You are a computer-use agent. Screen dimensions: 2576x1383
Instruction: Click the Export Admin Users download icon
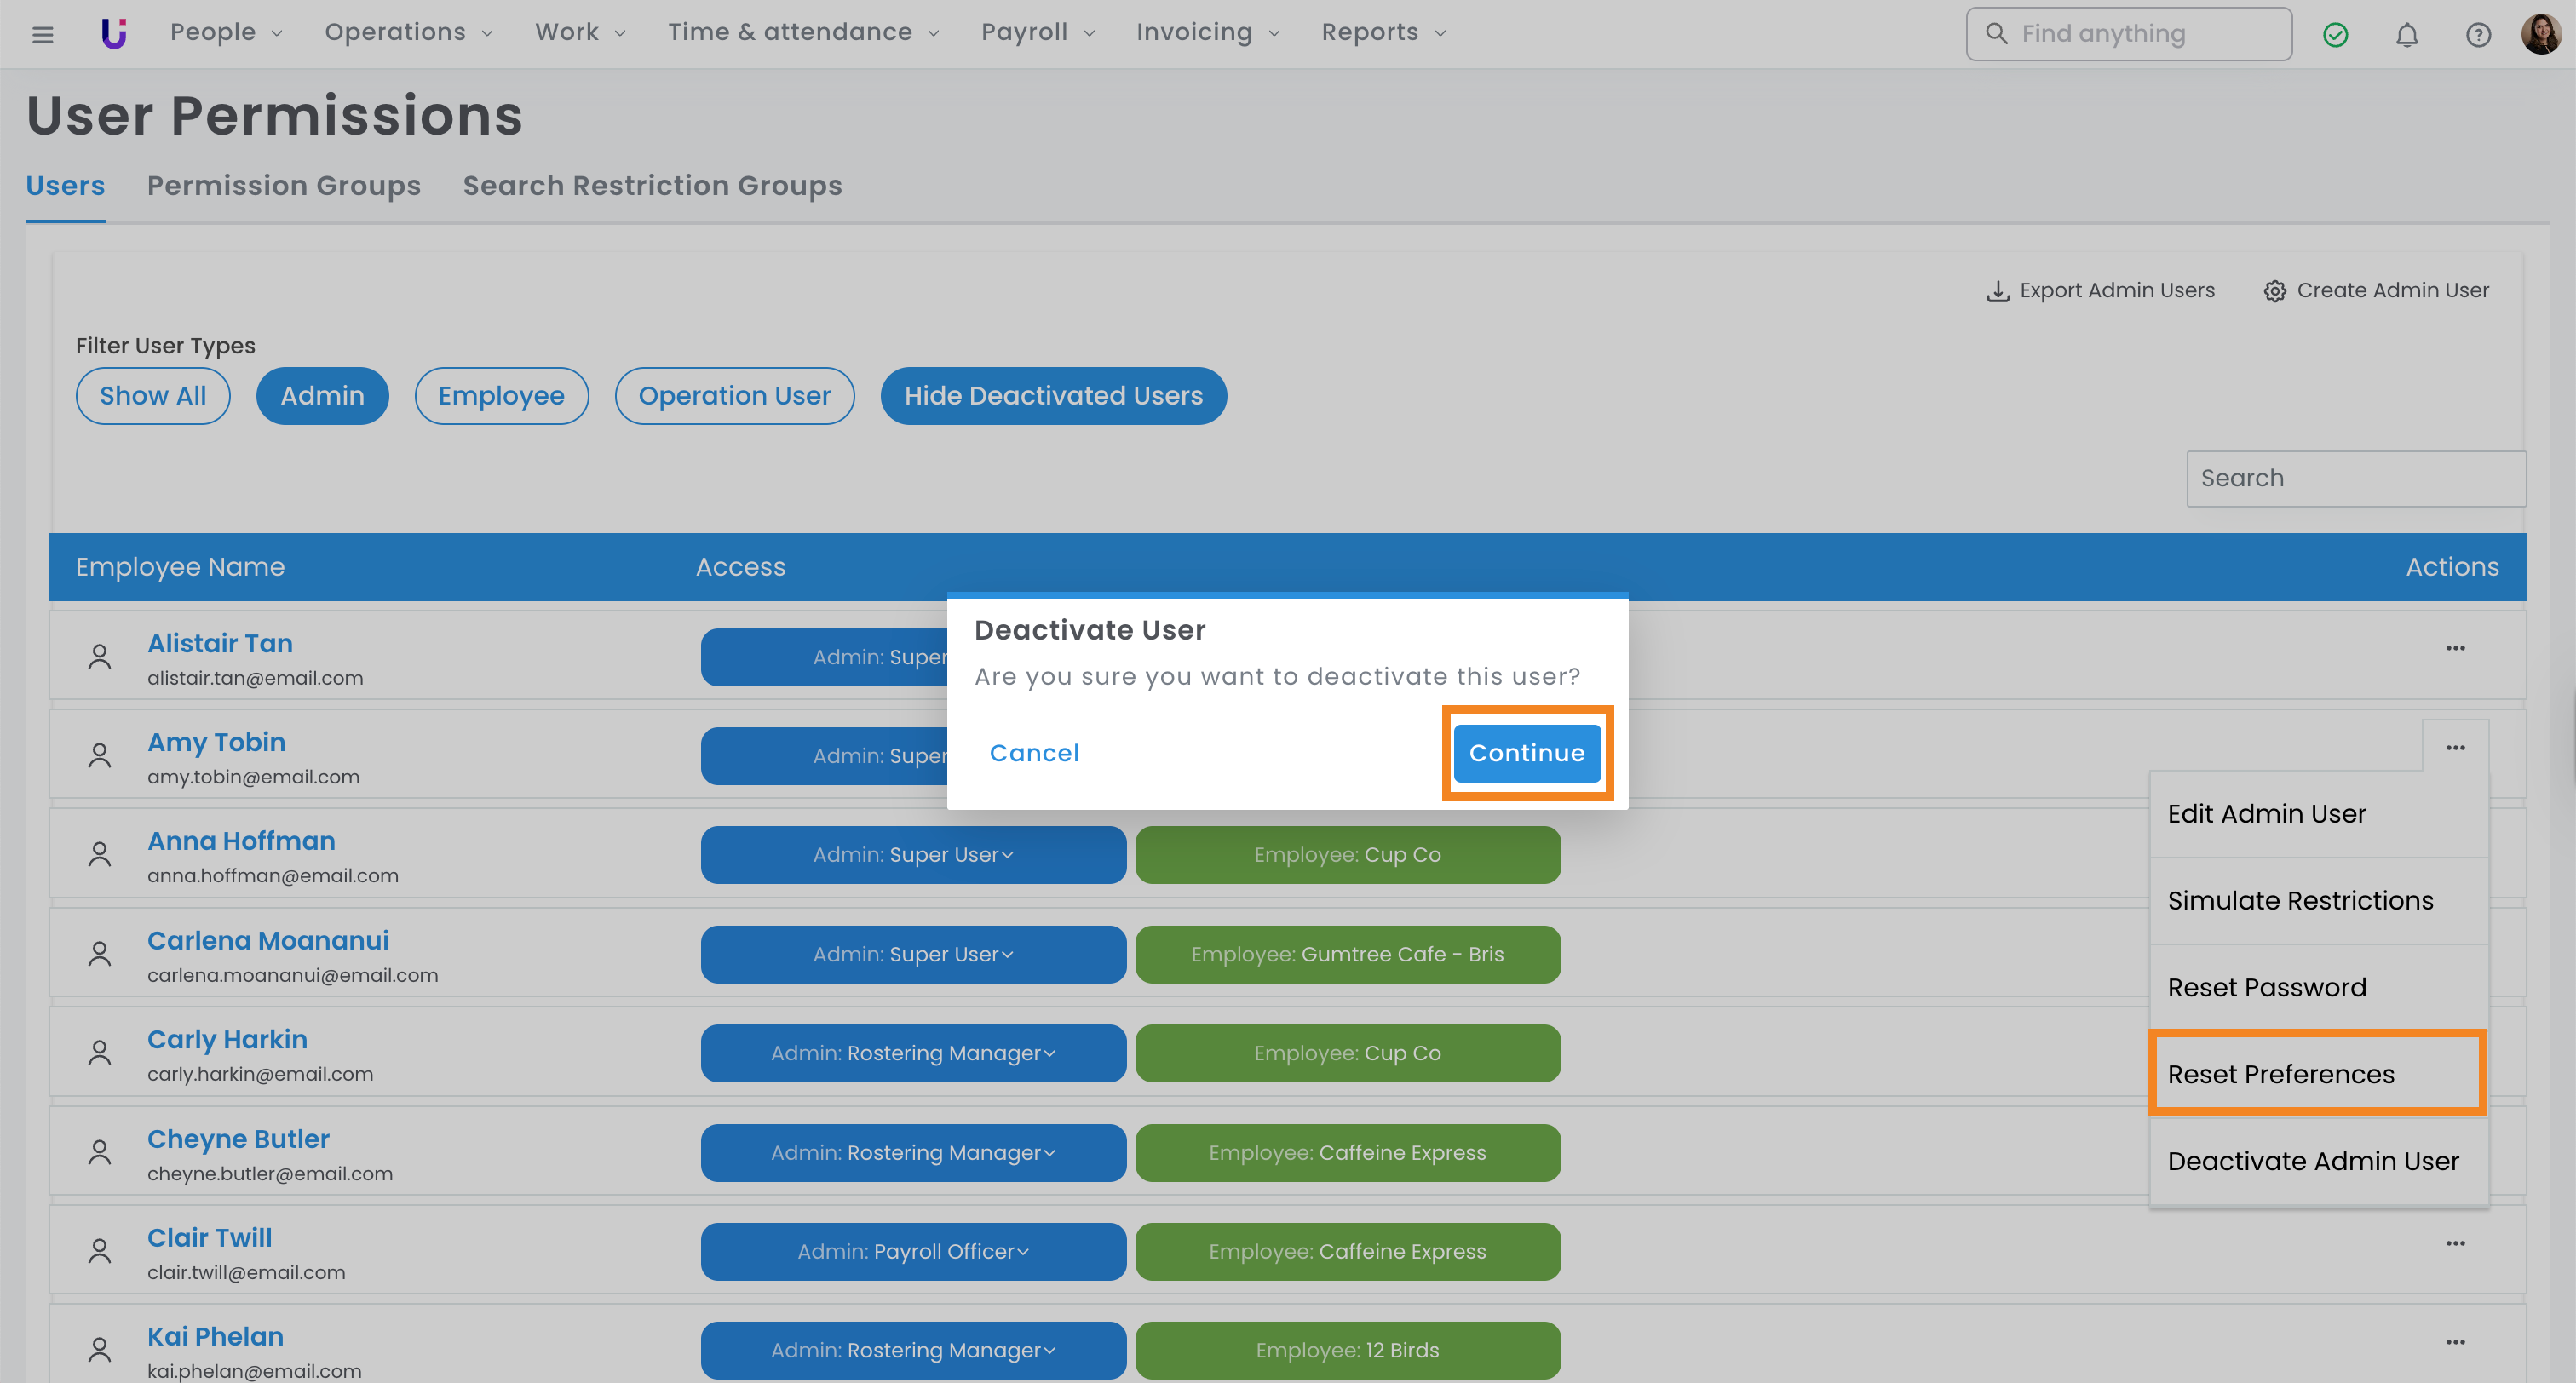(1997, 291)
